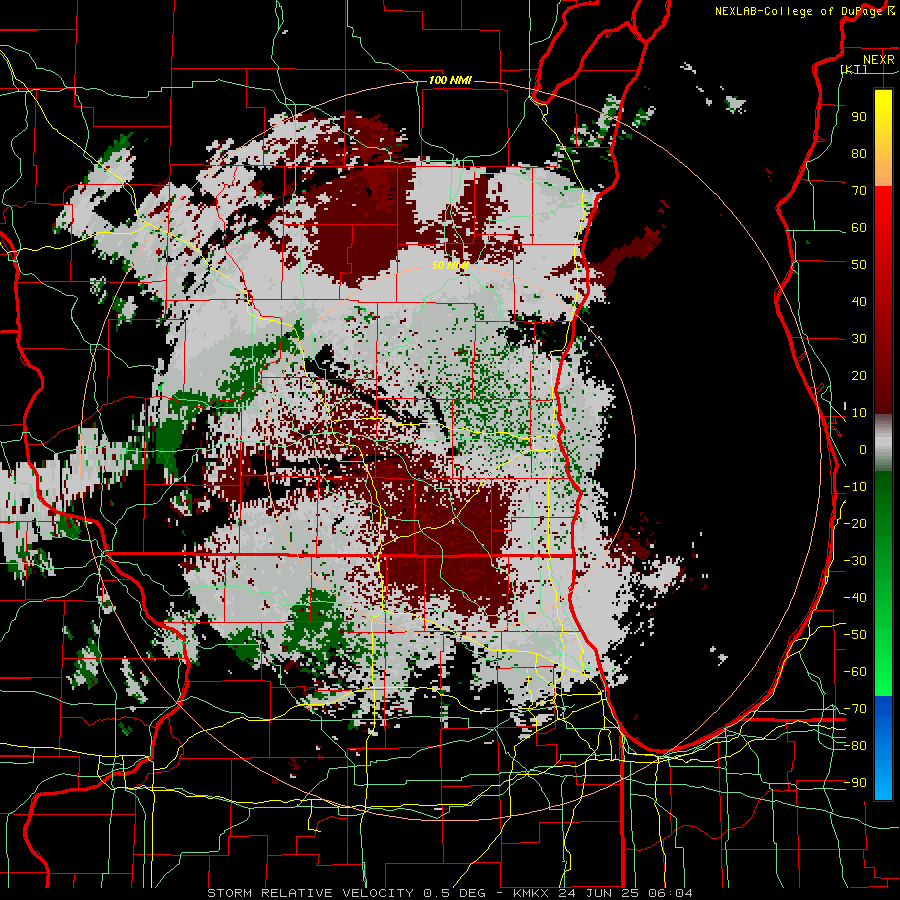Screen dimensions: 900x900
Task: Select the 80 value on the velocity scale
Action: tap(859, 153)
